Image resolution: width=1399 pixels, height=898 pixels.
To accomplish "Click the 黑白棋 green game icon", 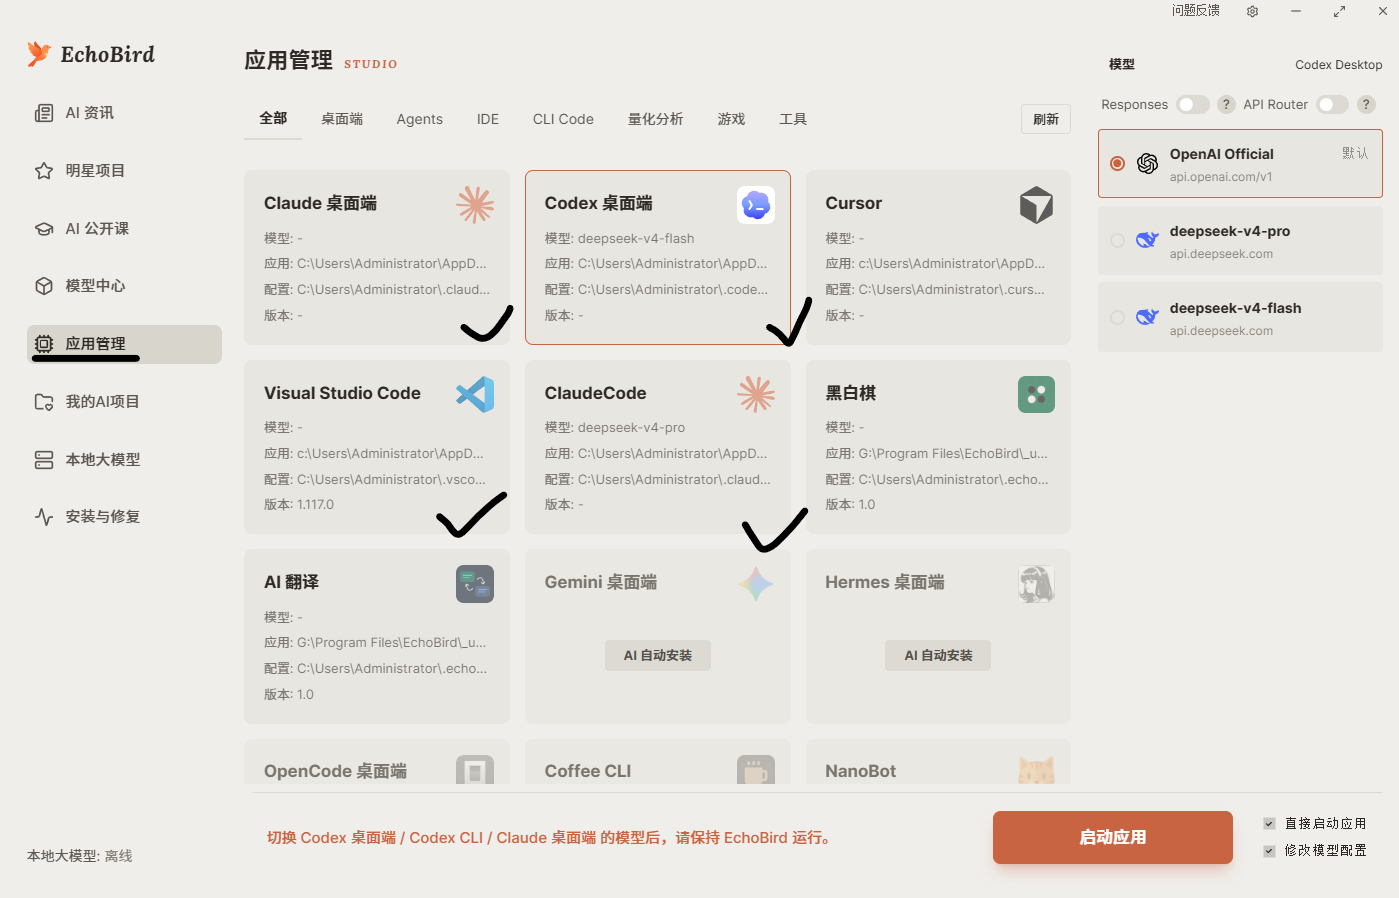I will point(1036,394).
